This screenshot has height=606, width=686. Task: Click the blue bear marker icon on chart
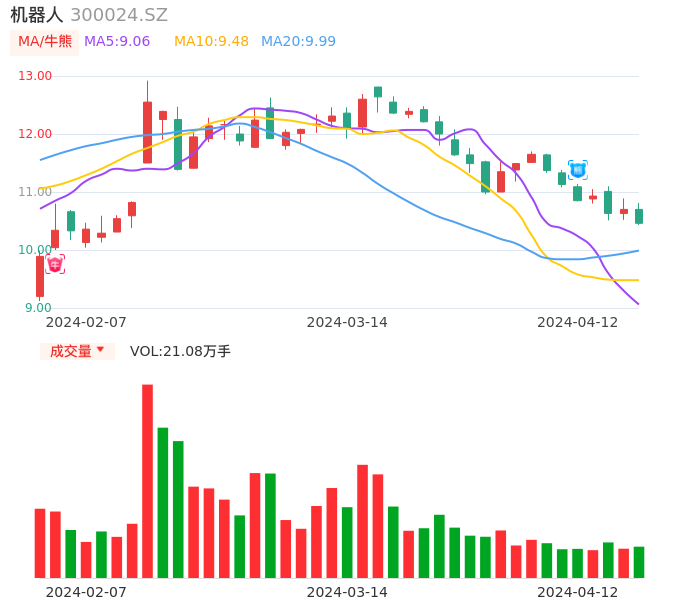tap(577, 170)
